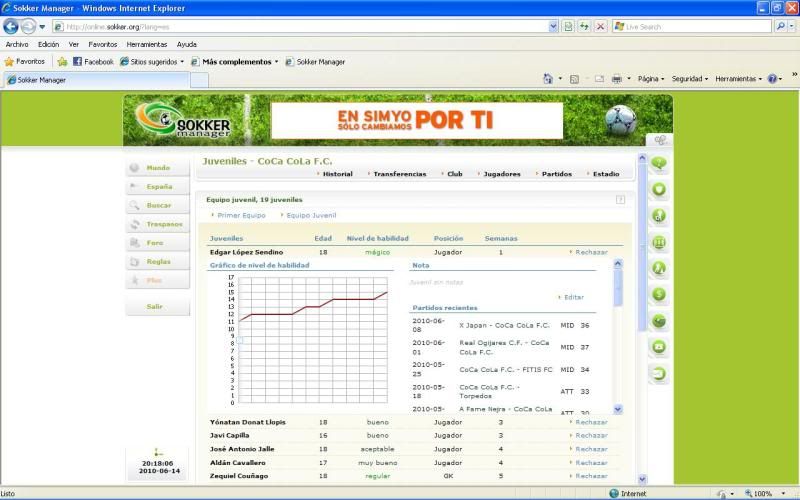Click the green shield icon in right sidebar
800x500 pixels.
659,189
